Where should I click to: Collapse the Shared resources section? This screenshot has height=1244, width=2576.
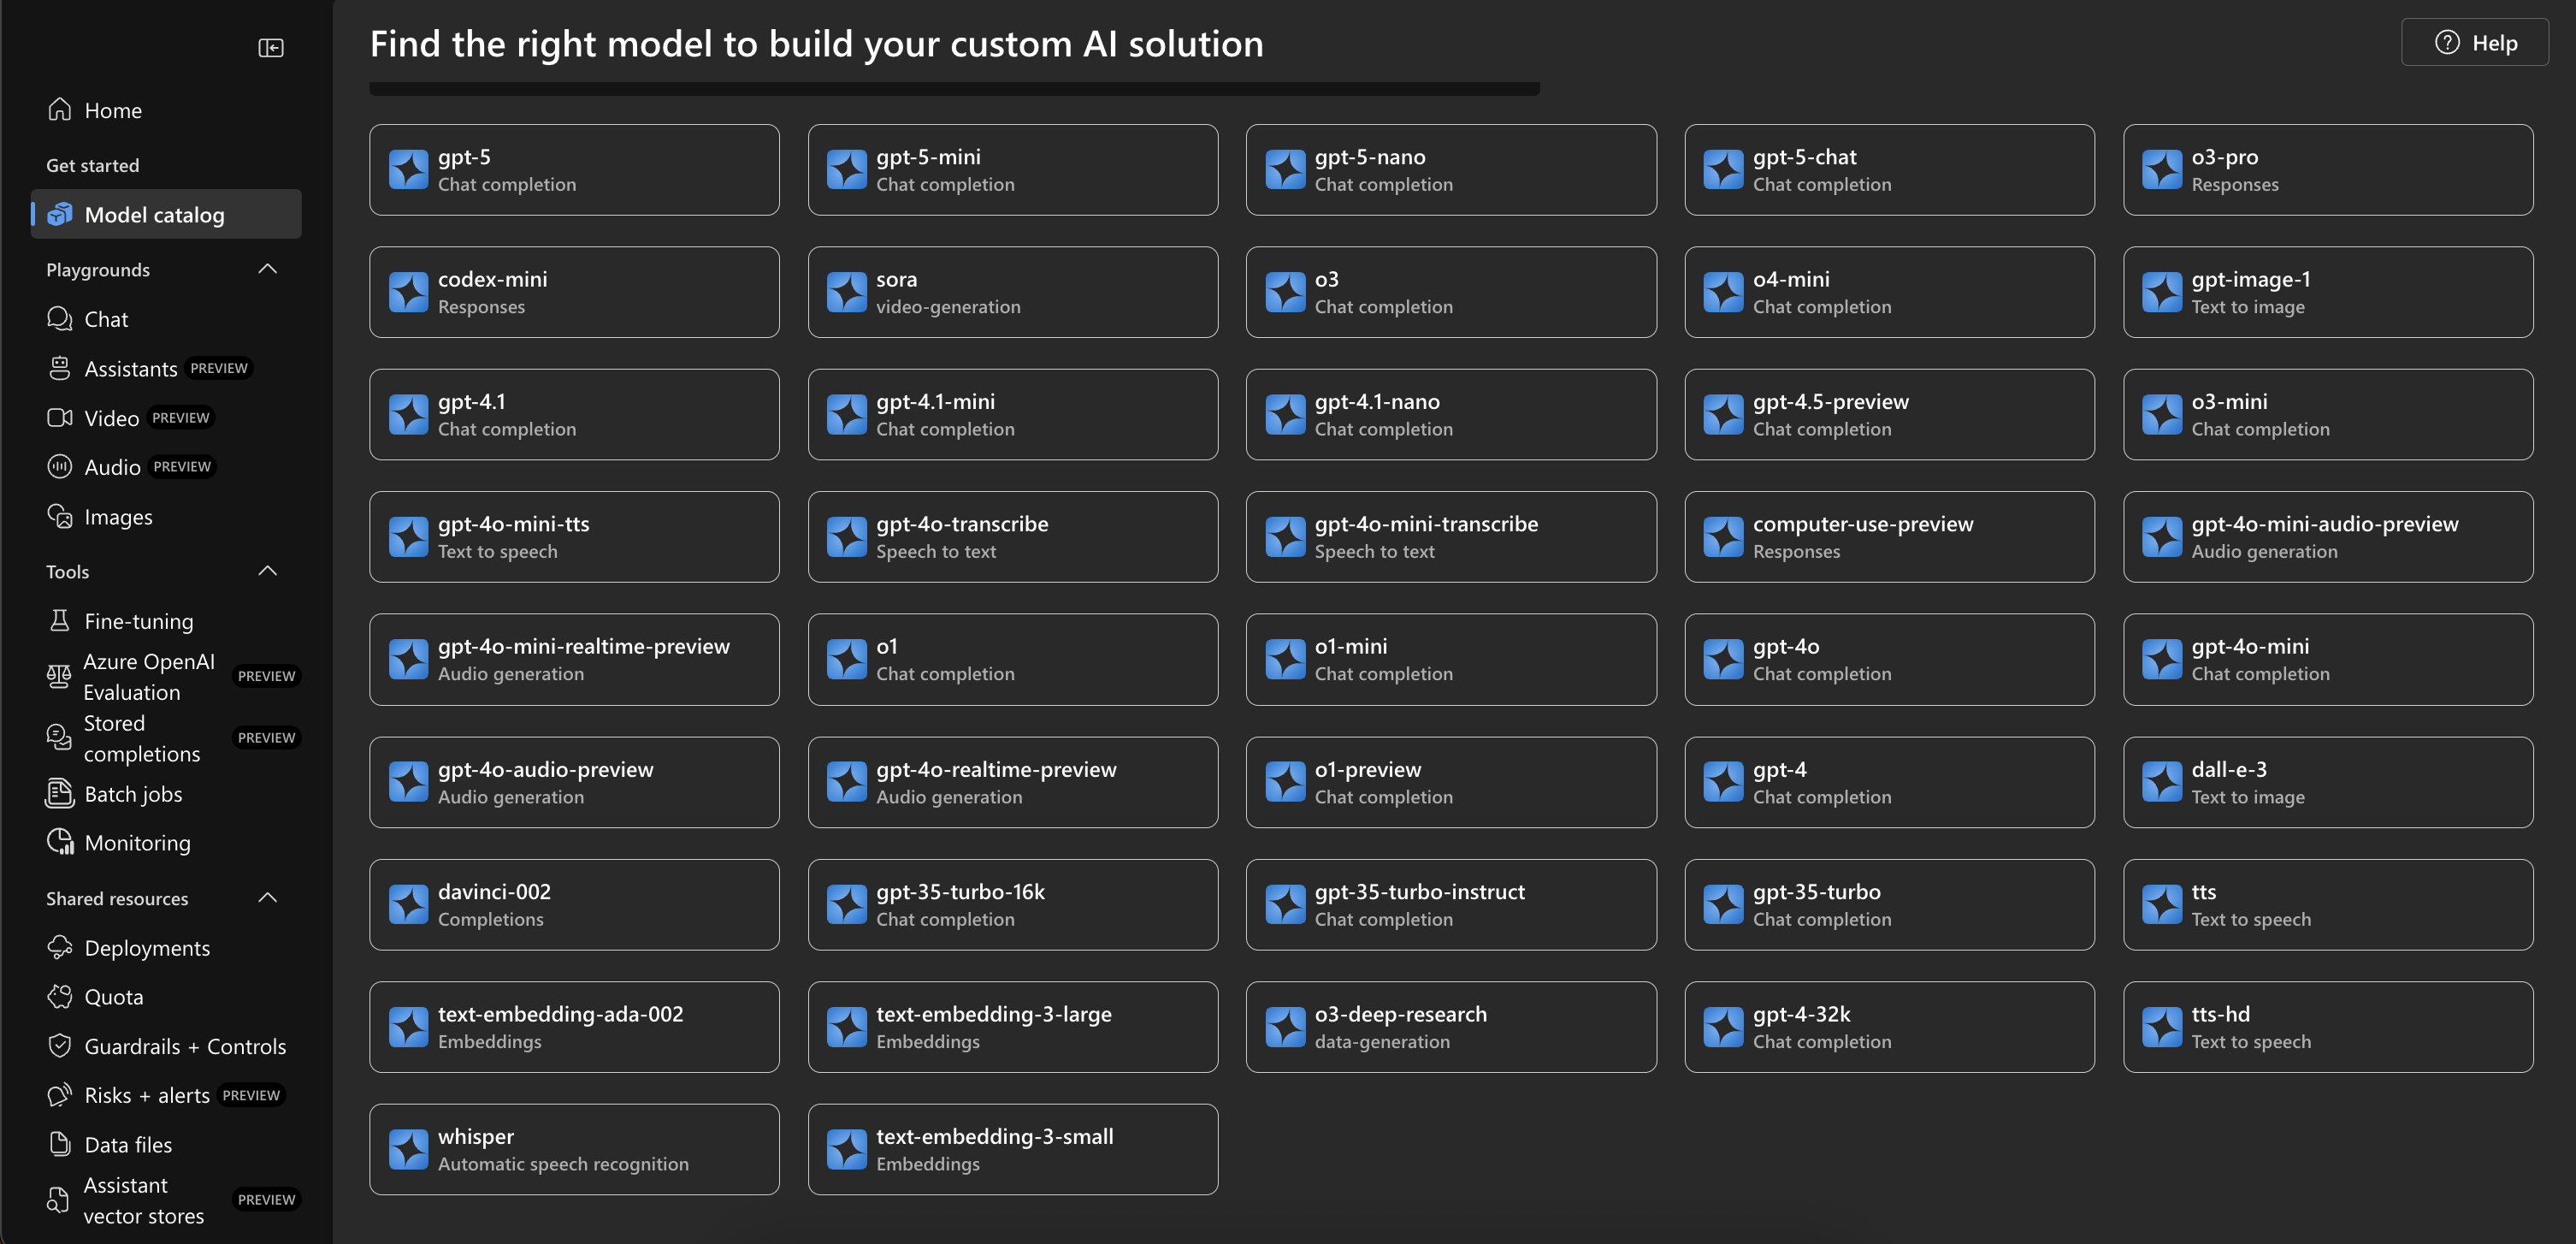click(267, 897)
